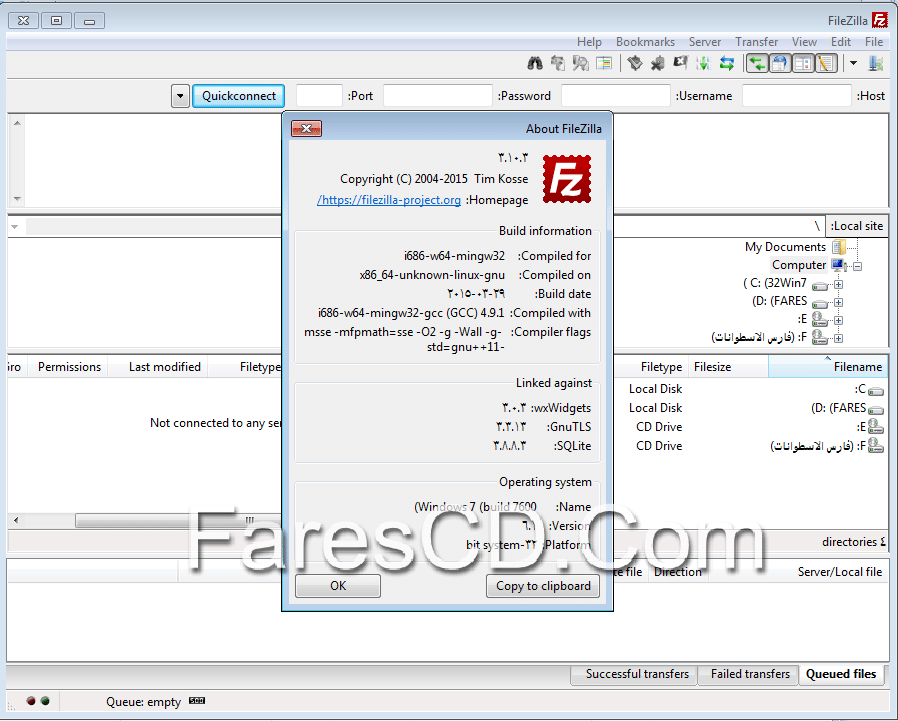Toggle the transfer queue display
This screenshot has height=721, width=898.
coord(757,63)
